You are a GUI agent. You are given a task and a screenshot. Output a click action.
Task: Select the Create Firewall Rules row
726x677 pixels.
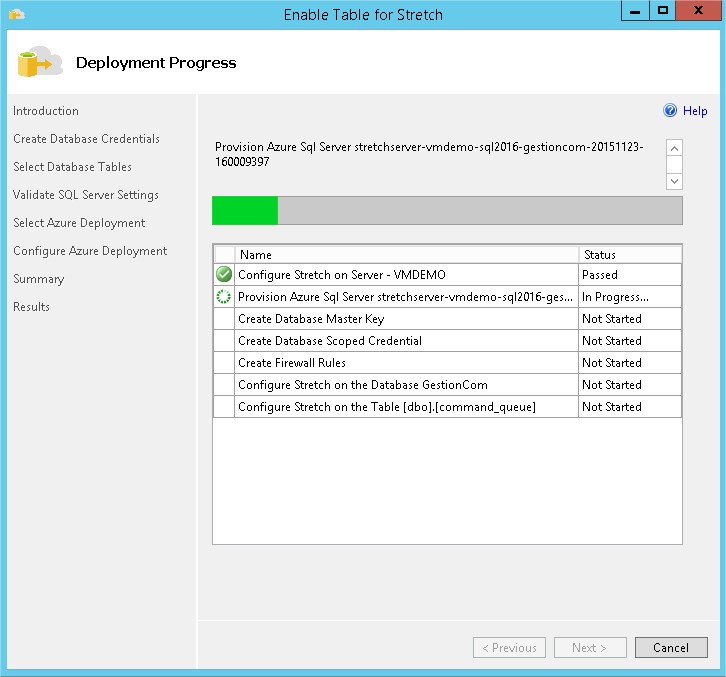(447, 363)
